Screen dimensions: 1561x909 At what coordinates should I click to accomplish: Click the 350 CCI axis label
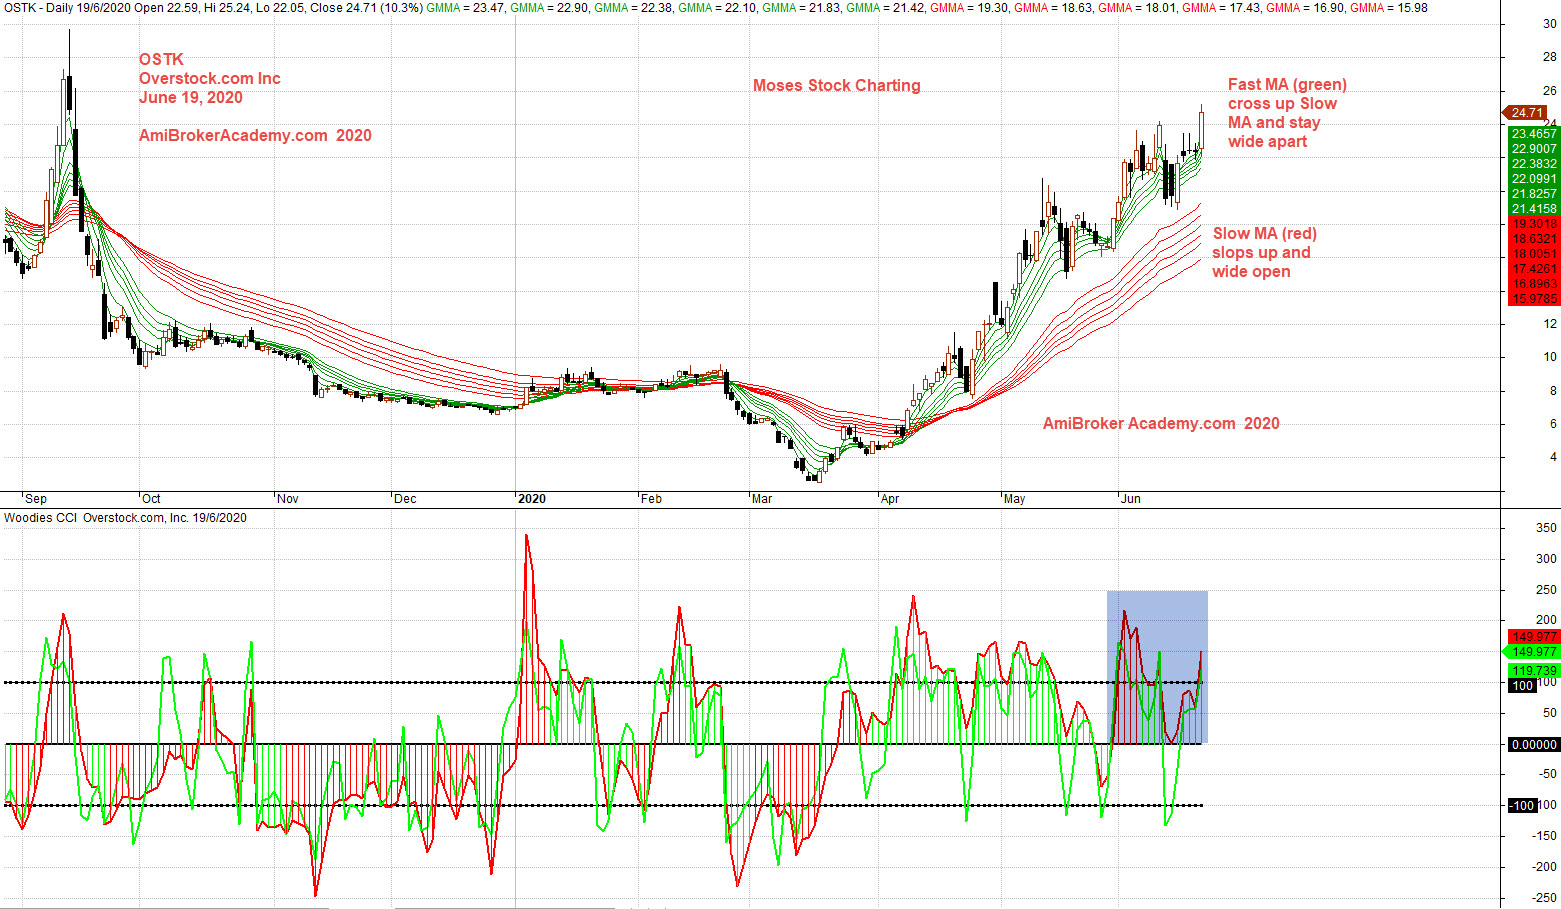1546,528
